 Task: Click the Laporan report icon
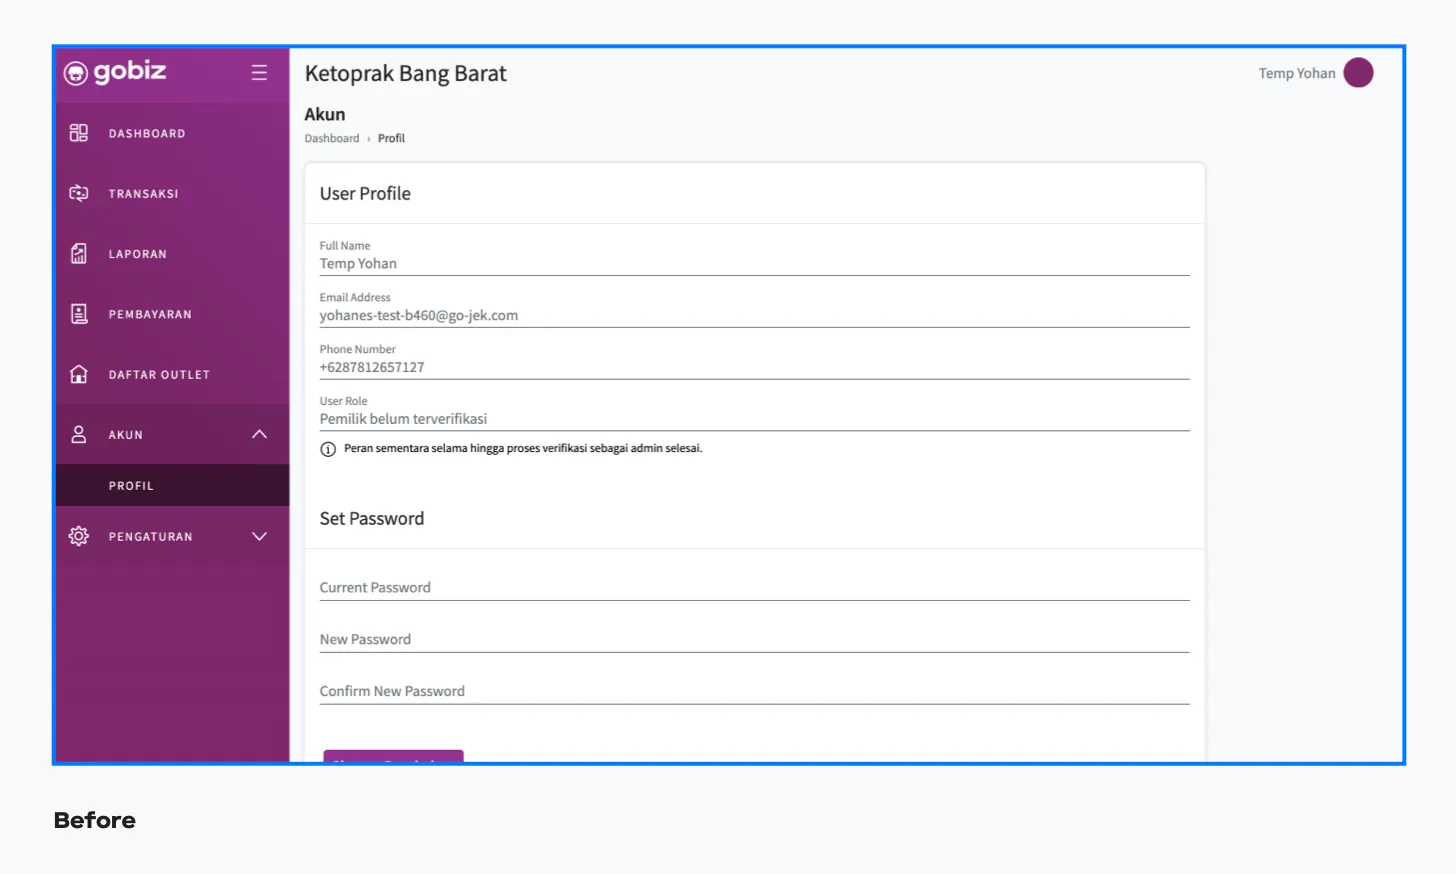(x=79, y=254)
